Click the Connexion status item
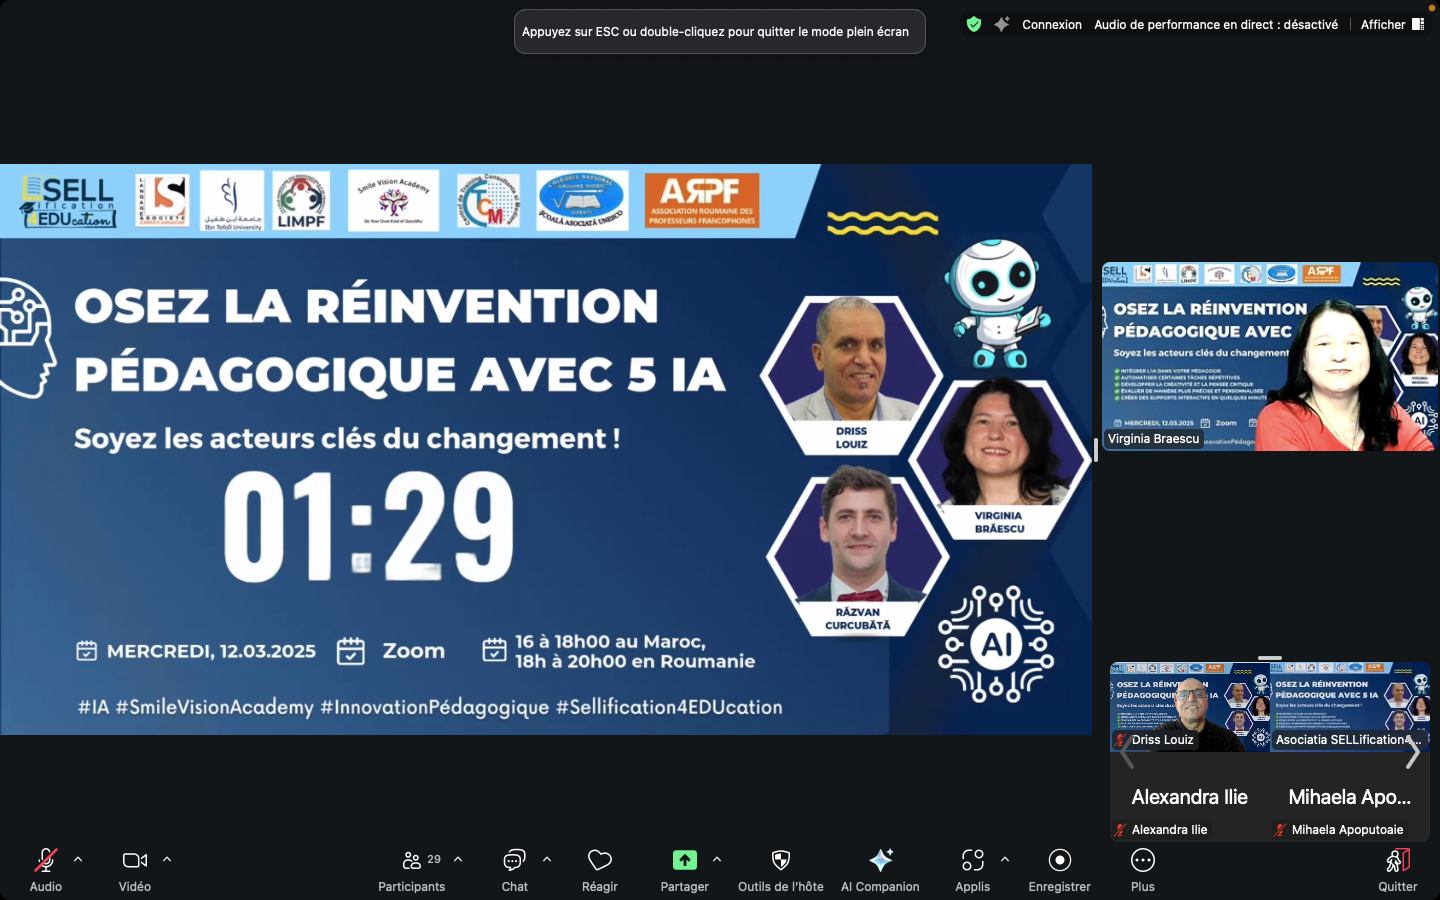Viewport: 1440px width, 900px height. 1051,25
